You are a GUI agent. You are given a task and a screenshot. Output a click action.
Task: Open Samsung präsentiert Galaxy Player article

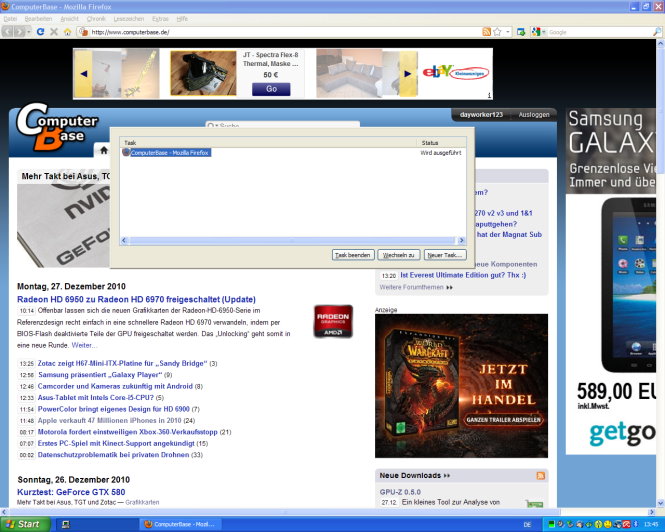[x=100, y=375]
